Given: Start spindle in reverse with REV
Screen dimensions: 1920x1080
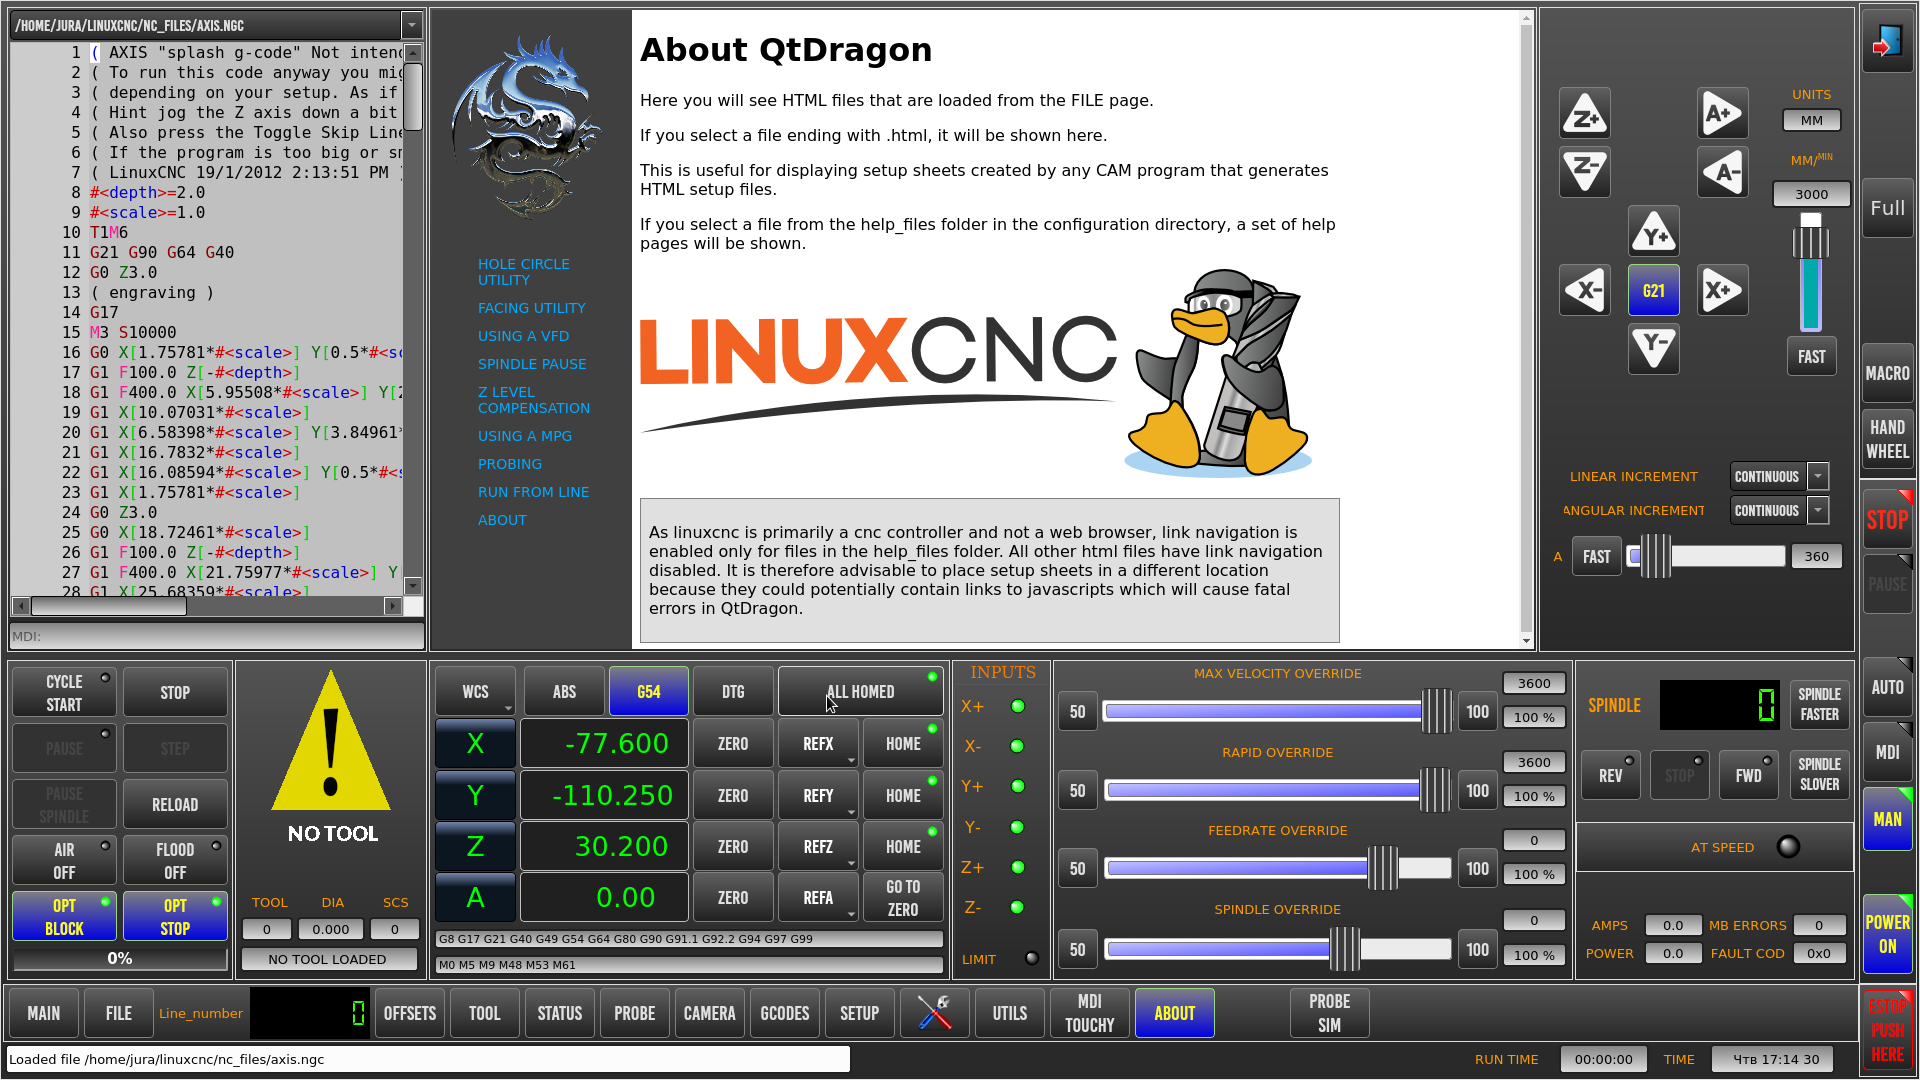Looking at the screenshot, I should click(1610, 776).
